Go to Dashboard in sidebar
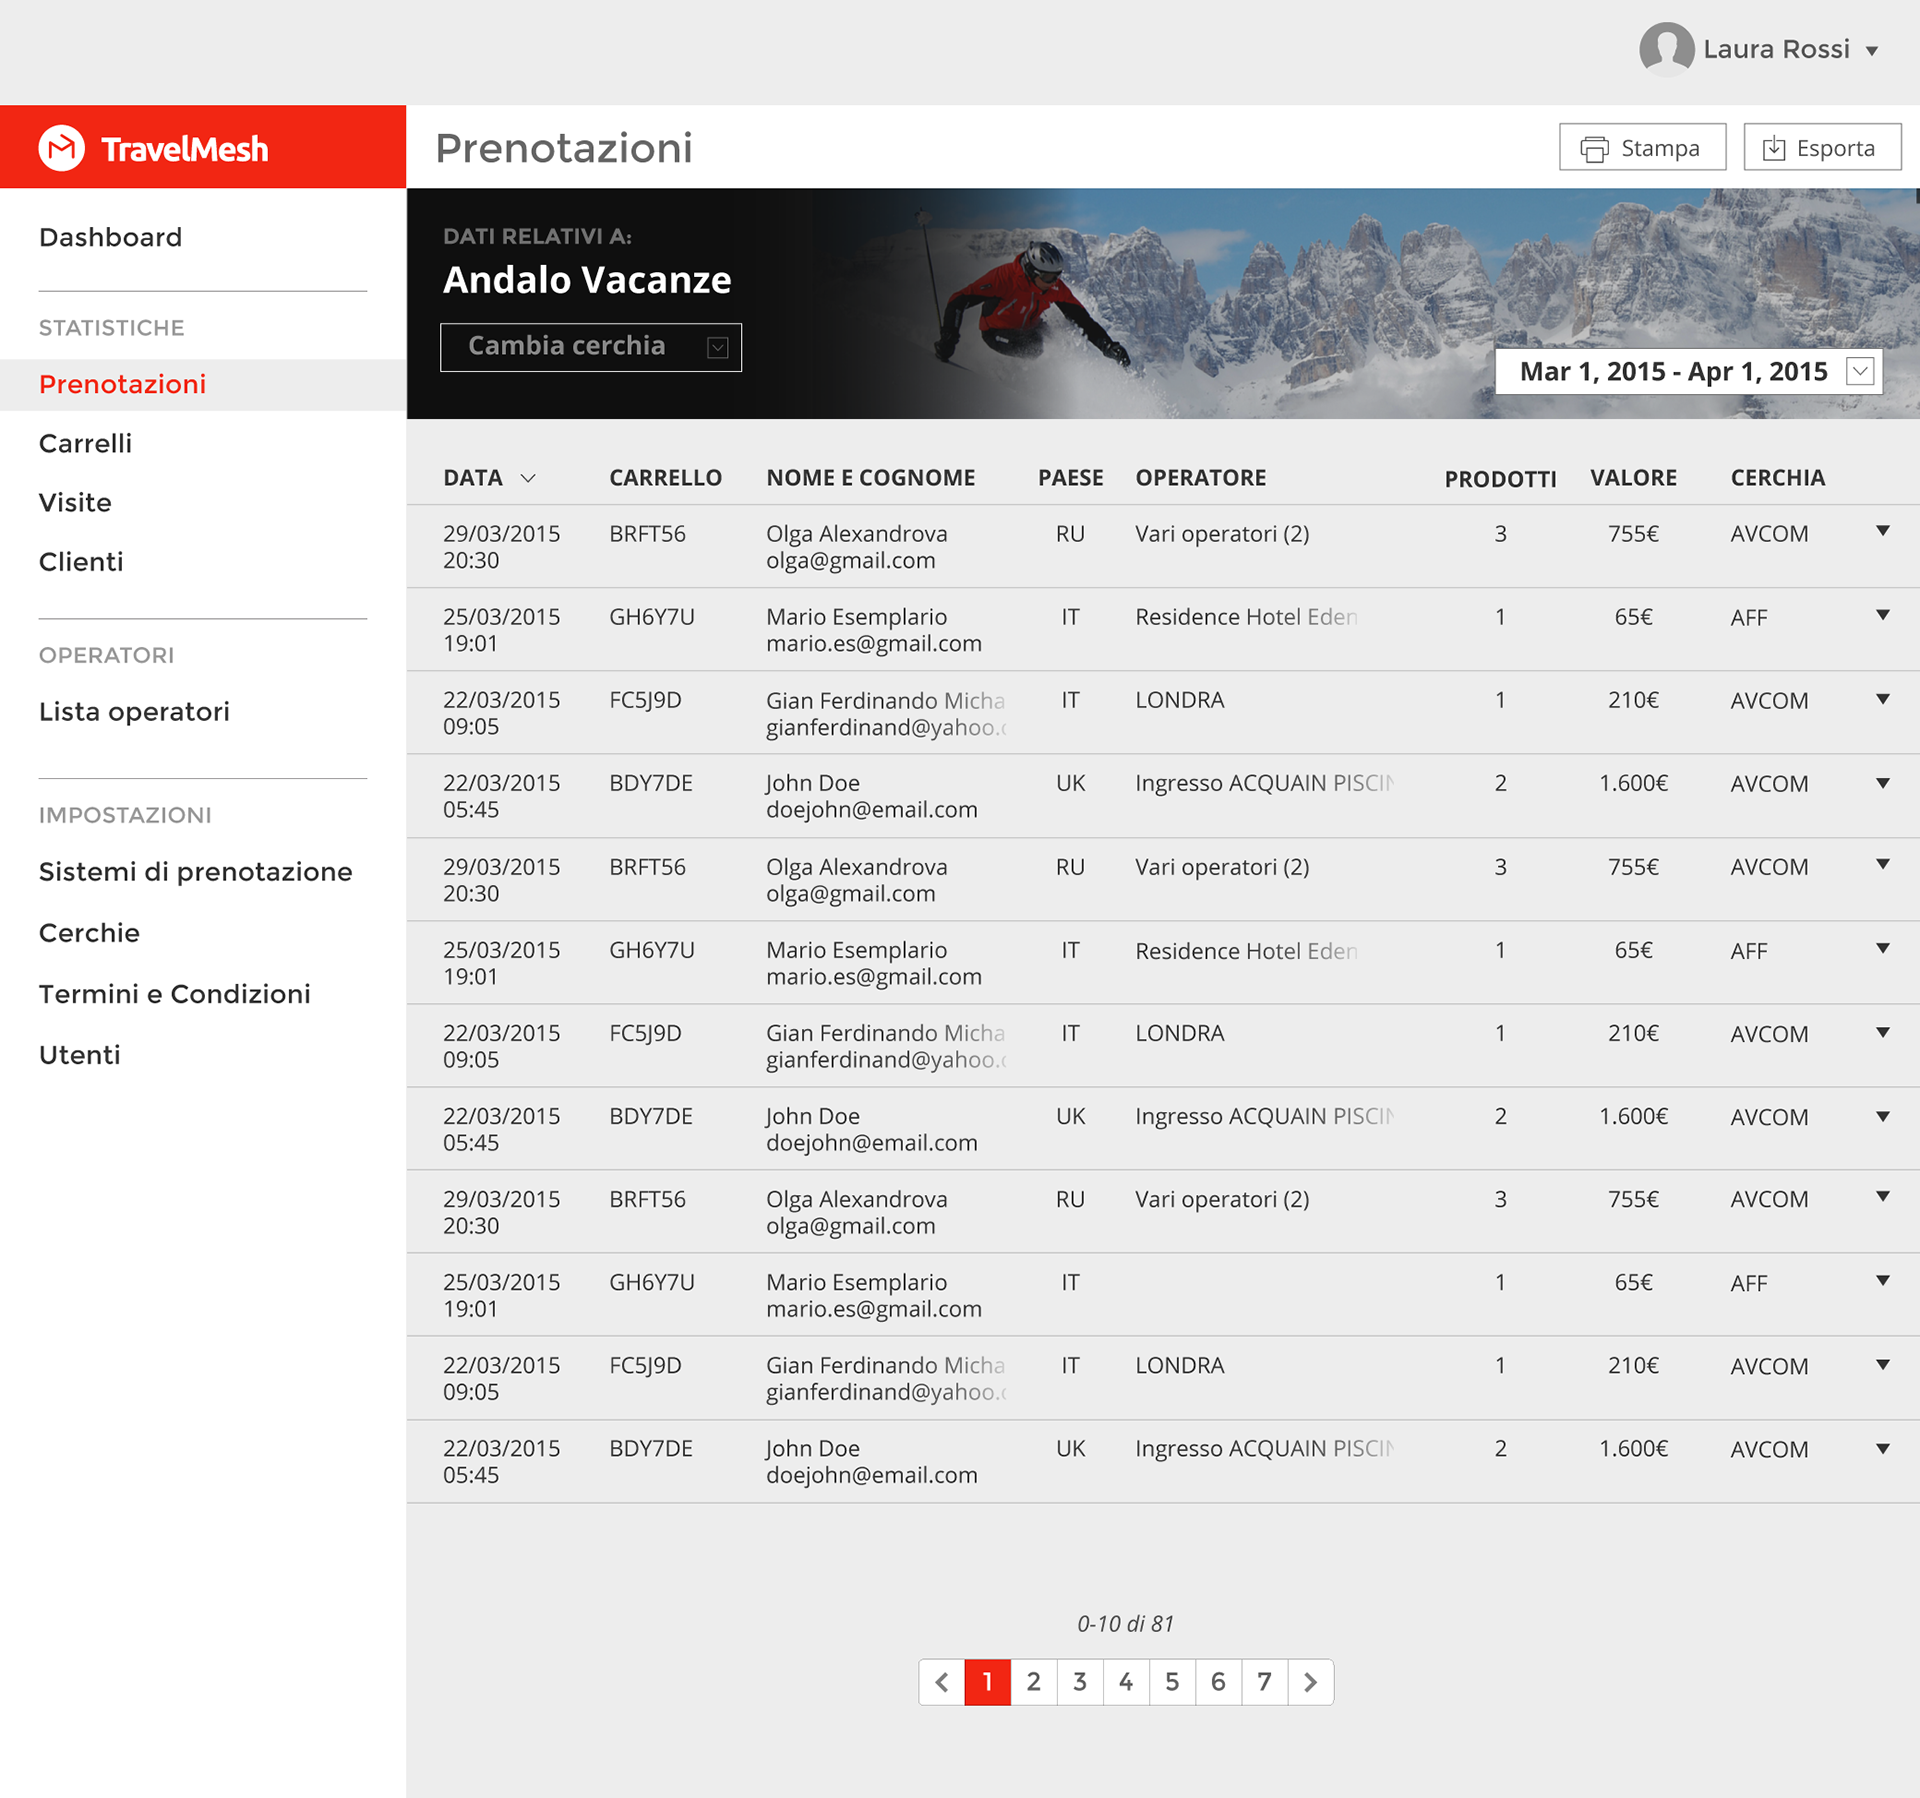Image resolution: width=1920 pixels, height=1798 pixels. (x=110, y=237)
